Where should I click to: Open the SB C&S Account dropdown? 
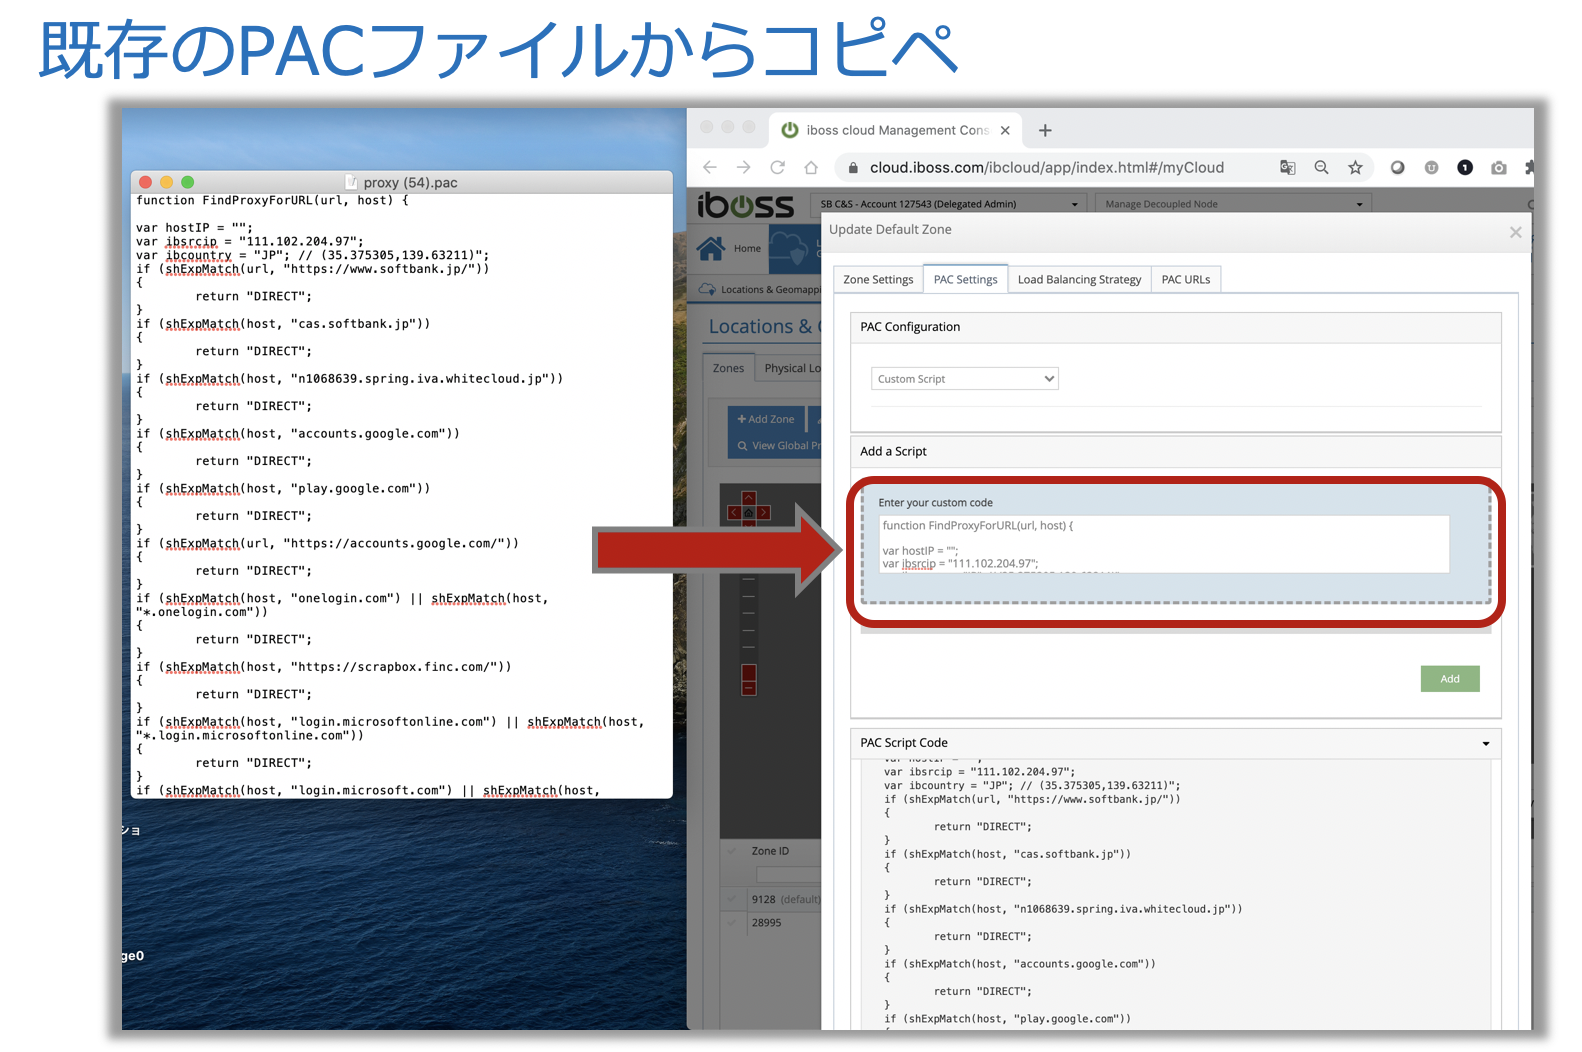949,204
